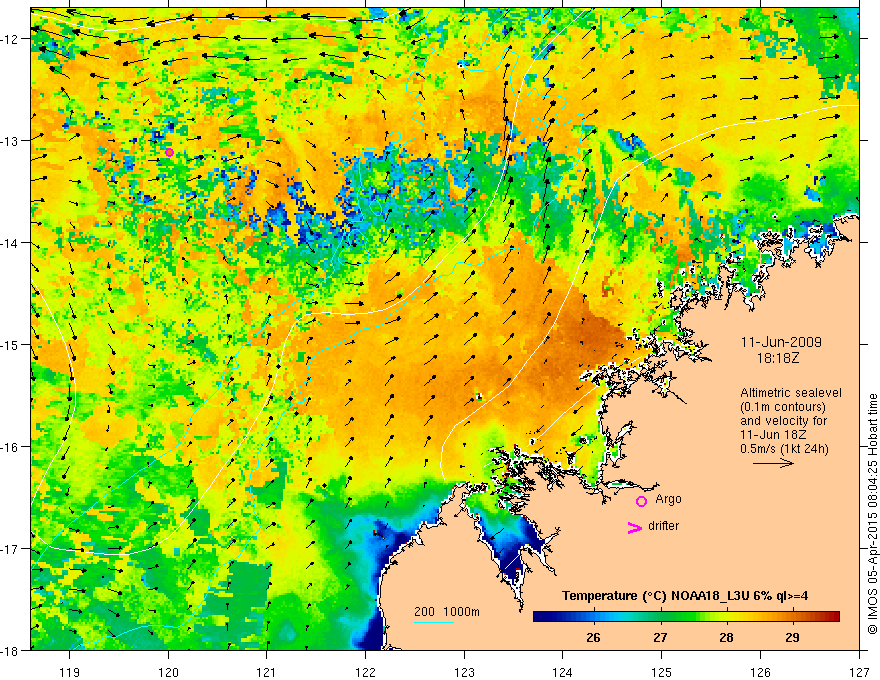880x680 pixels.
Task: Click the color bar tick label 26
Action: click(593, 638)
